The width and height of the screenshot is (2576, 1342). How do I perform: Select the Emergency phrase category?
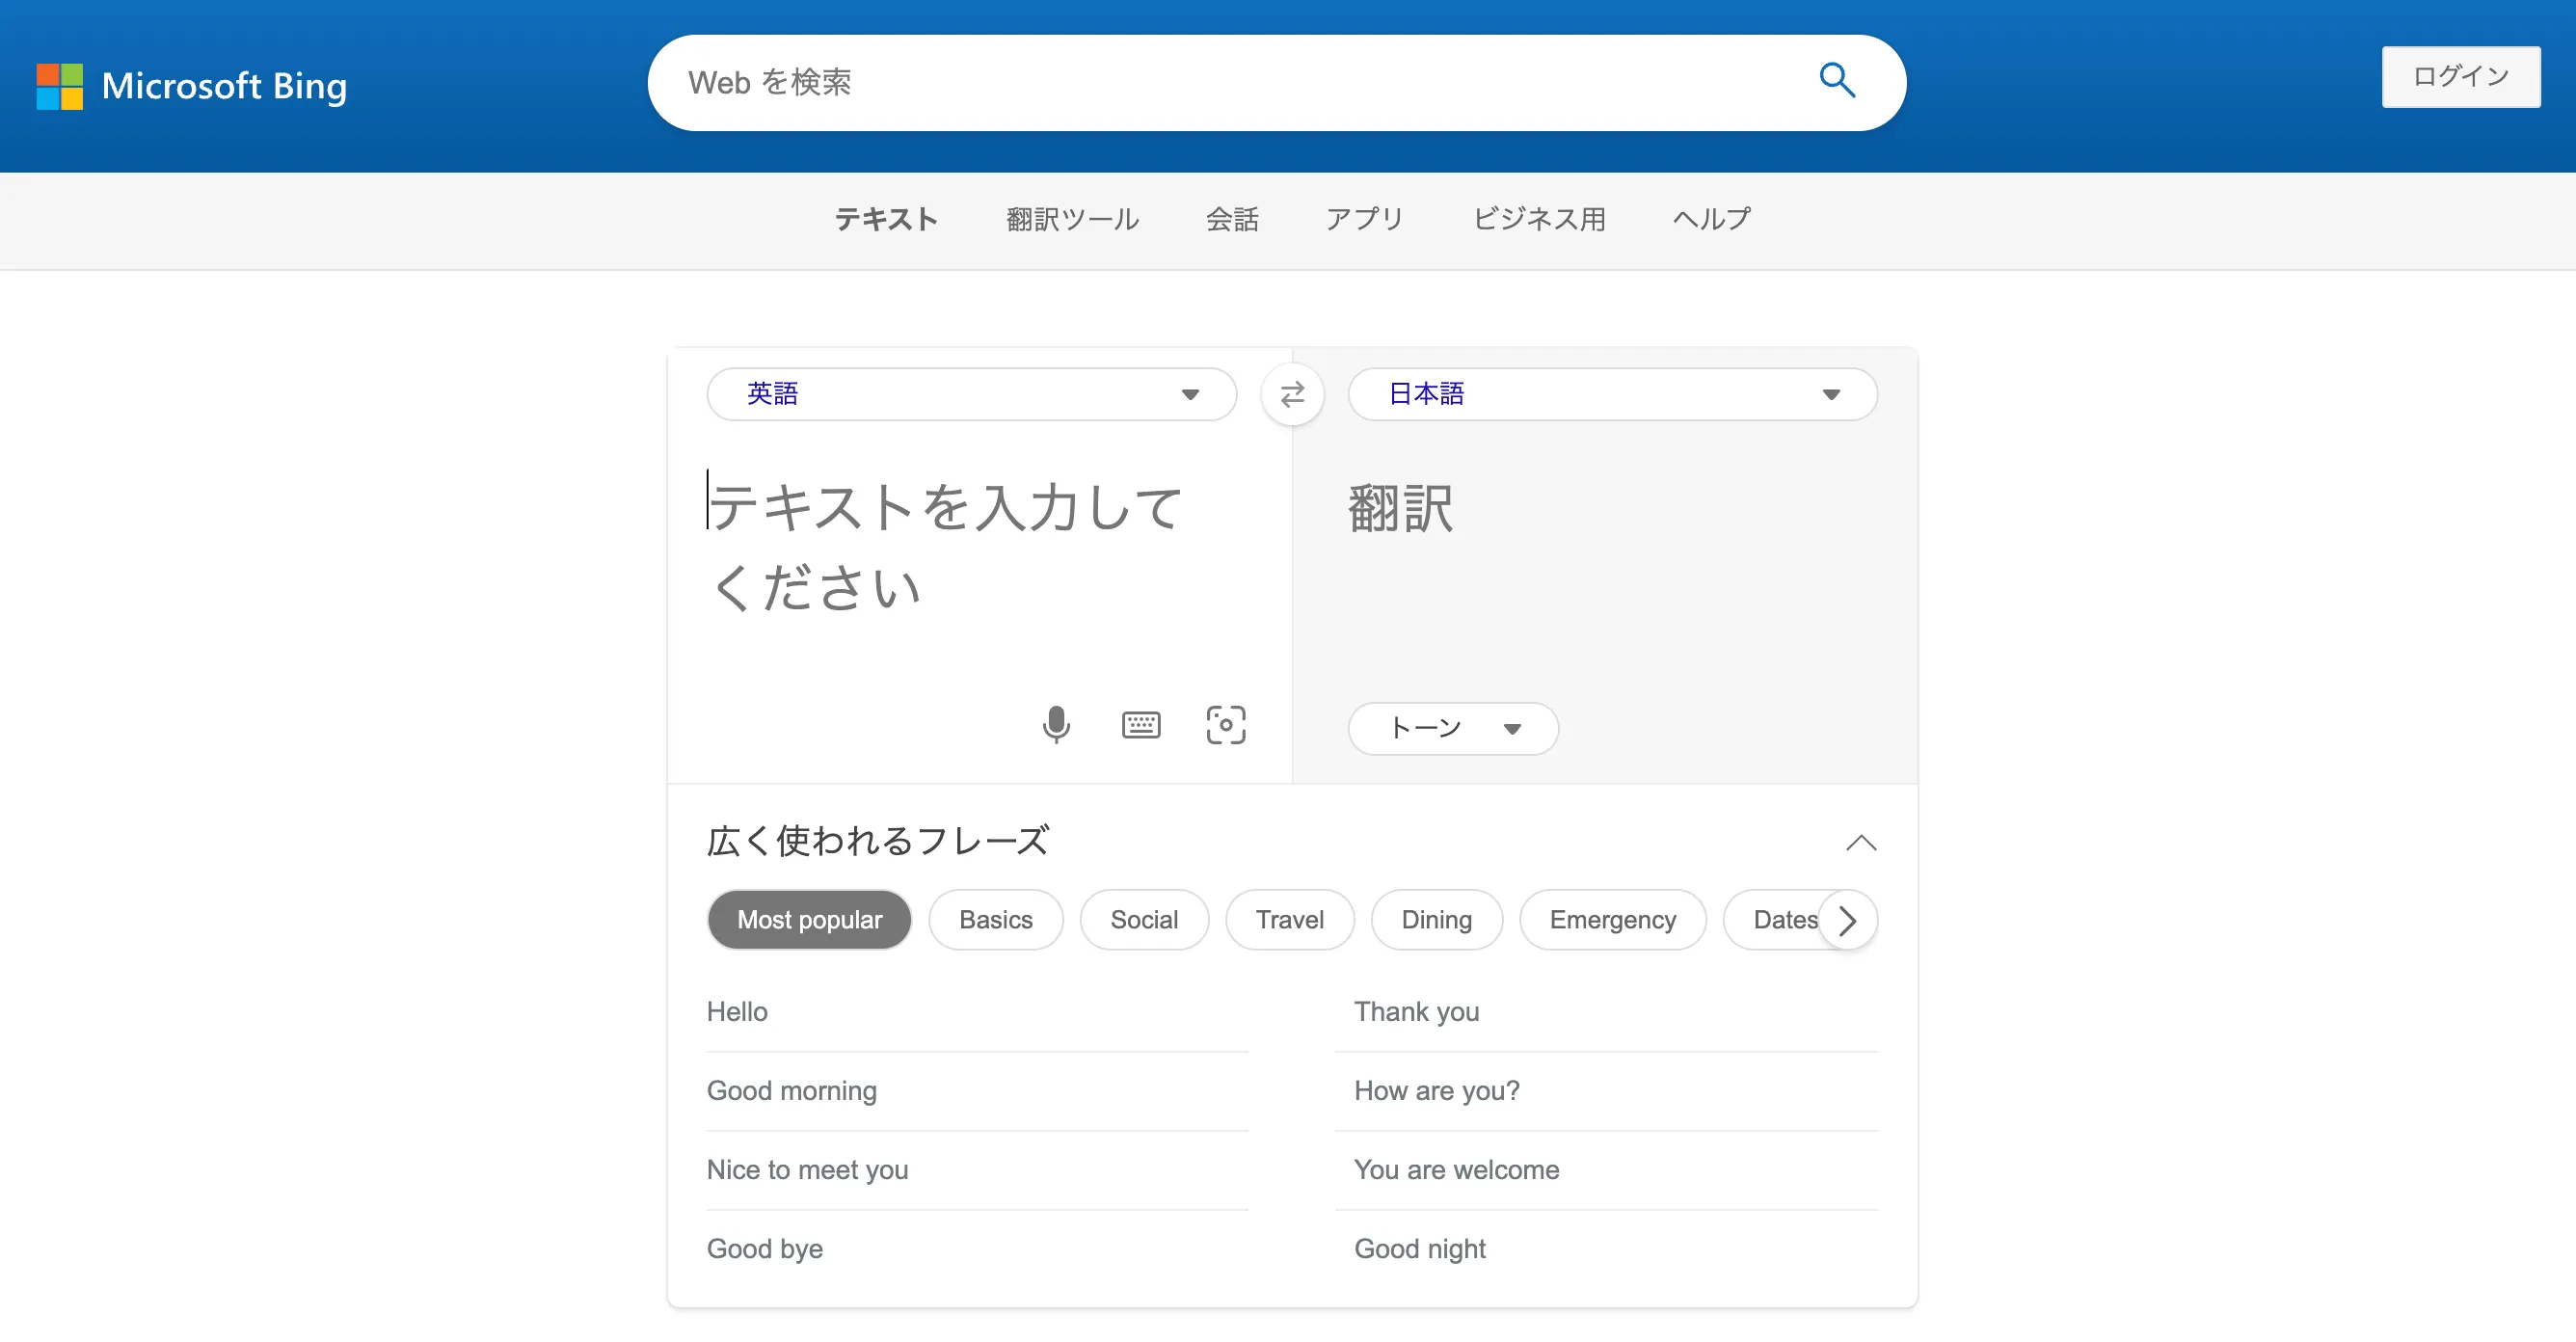[1613, 920]
